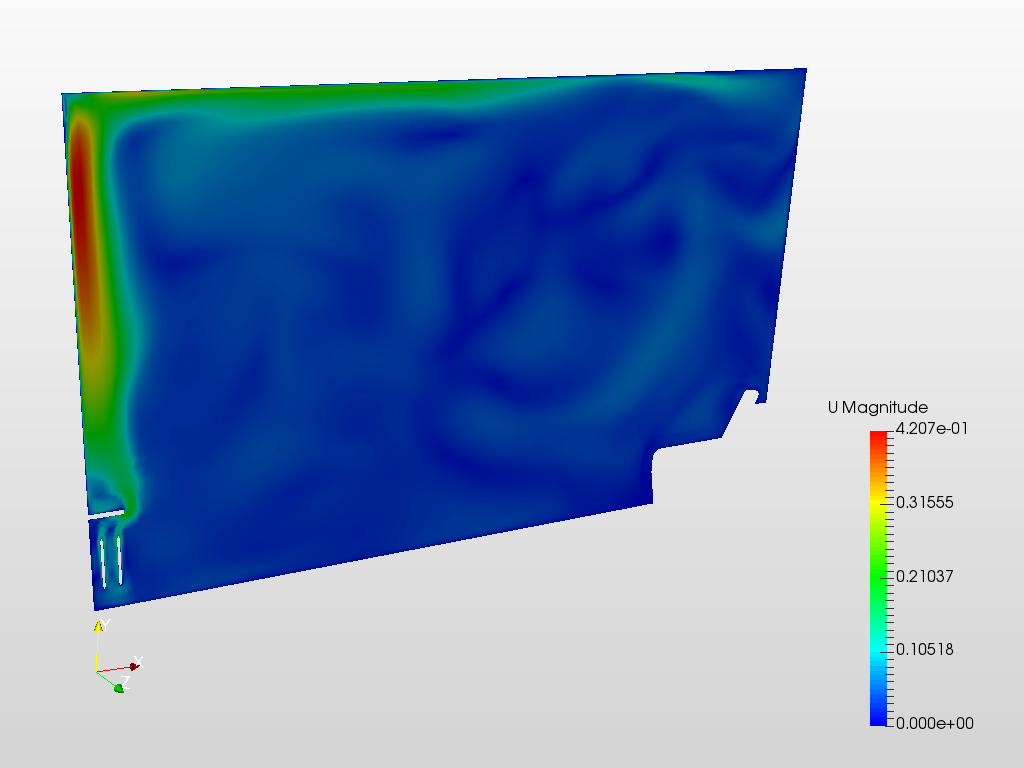Screen dimensions: 1024x768
Task: Click the 0.21037 legend tick label
Action: pos(924,576)
